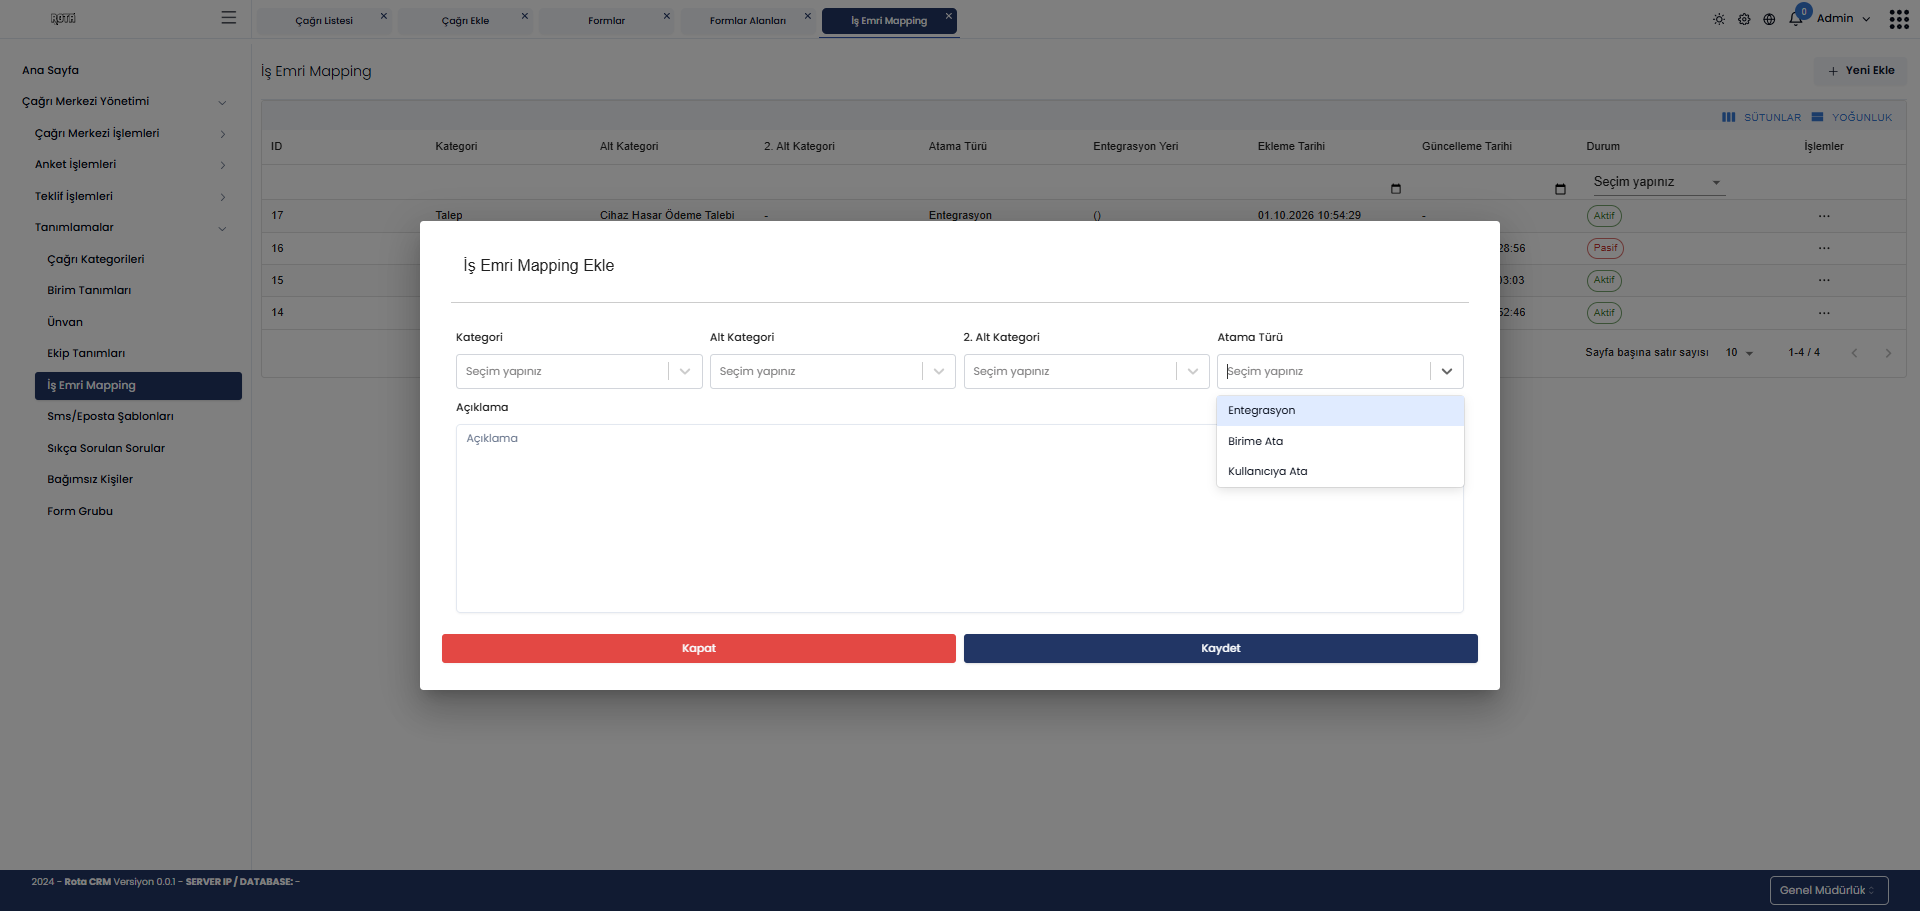Screen dimensions: 1920x911
Task: Select Kullanıcıya Ata option
Action: [1340, 471]
